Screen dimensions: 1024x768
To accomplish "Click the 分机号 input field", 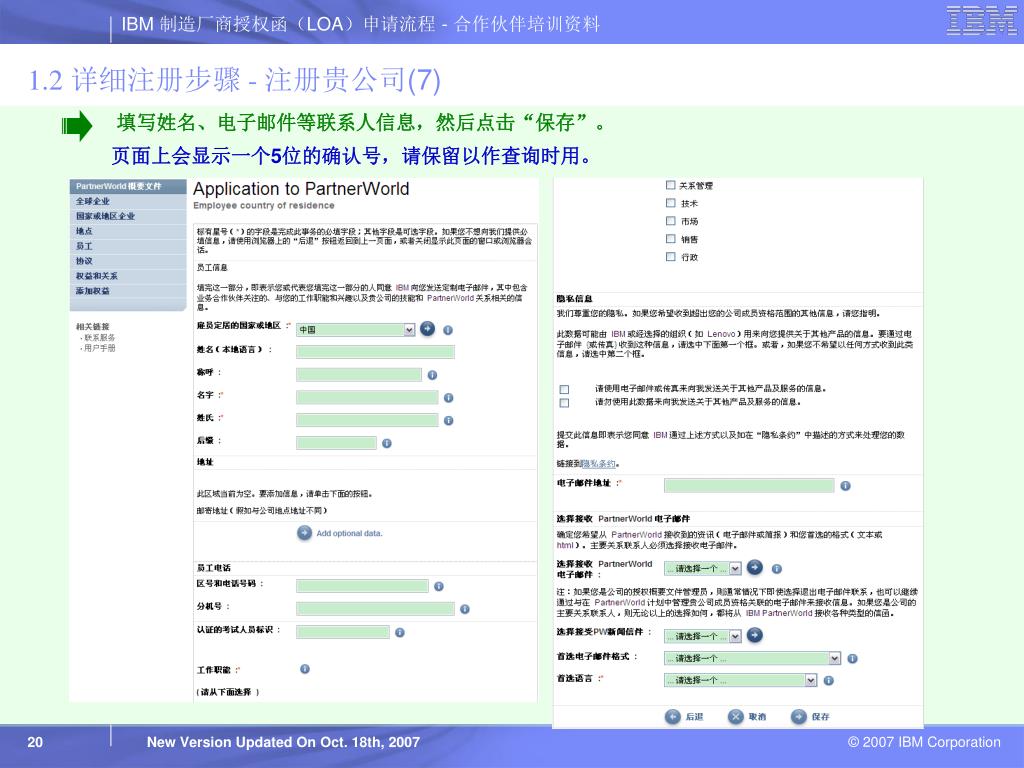I will click(x=376, y=609).
